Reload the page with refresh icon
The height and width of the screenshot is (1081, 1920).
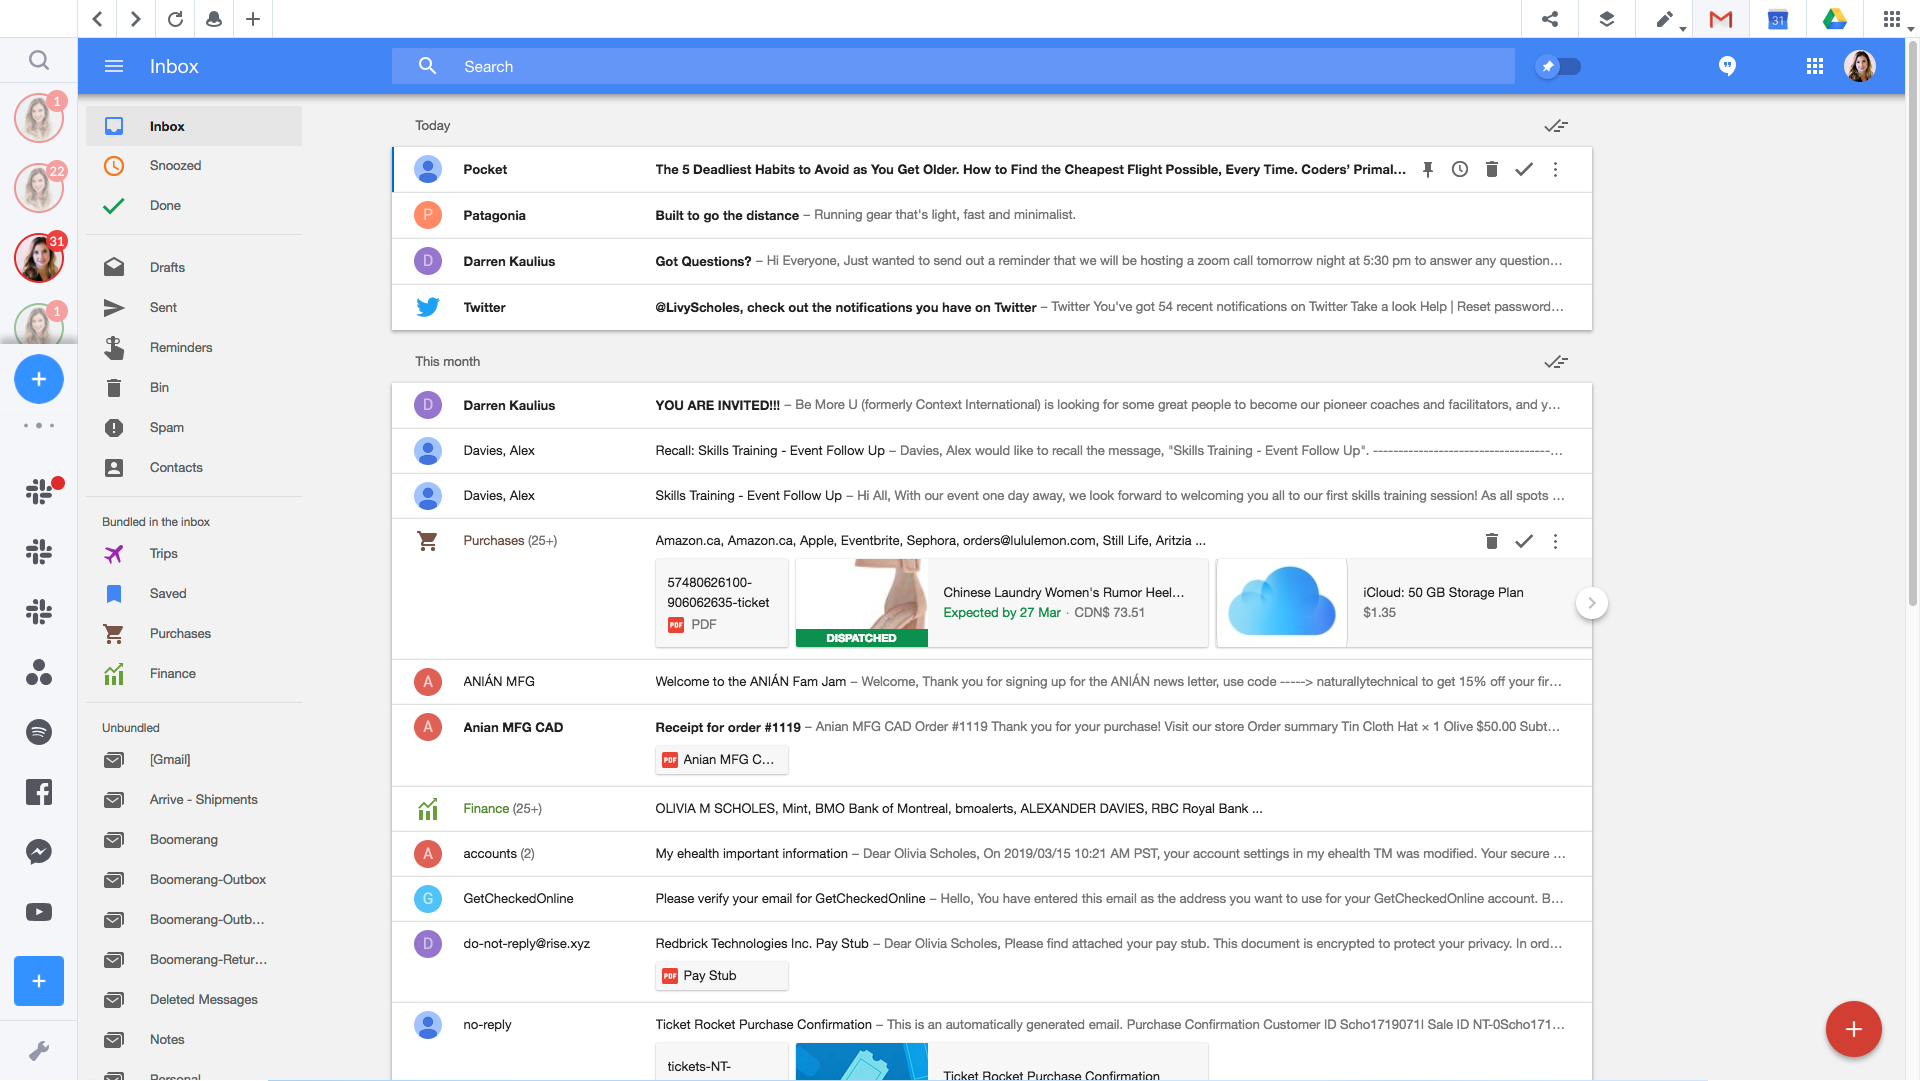point(175,19)
